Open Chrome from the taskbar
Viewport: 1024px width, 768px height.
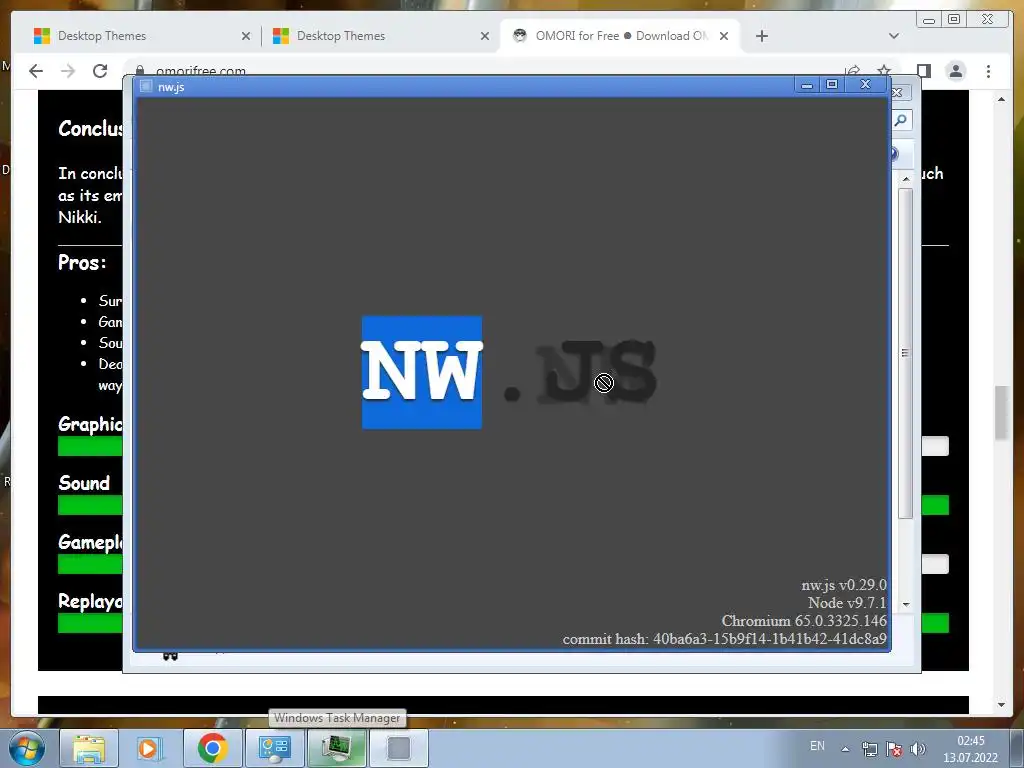(212, 748)
